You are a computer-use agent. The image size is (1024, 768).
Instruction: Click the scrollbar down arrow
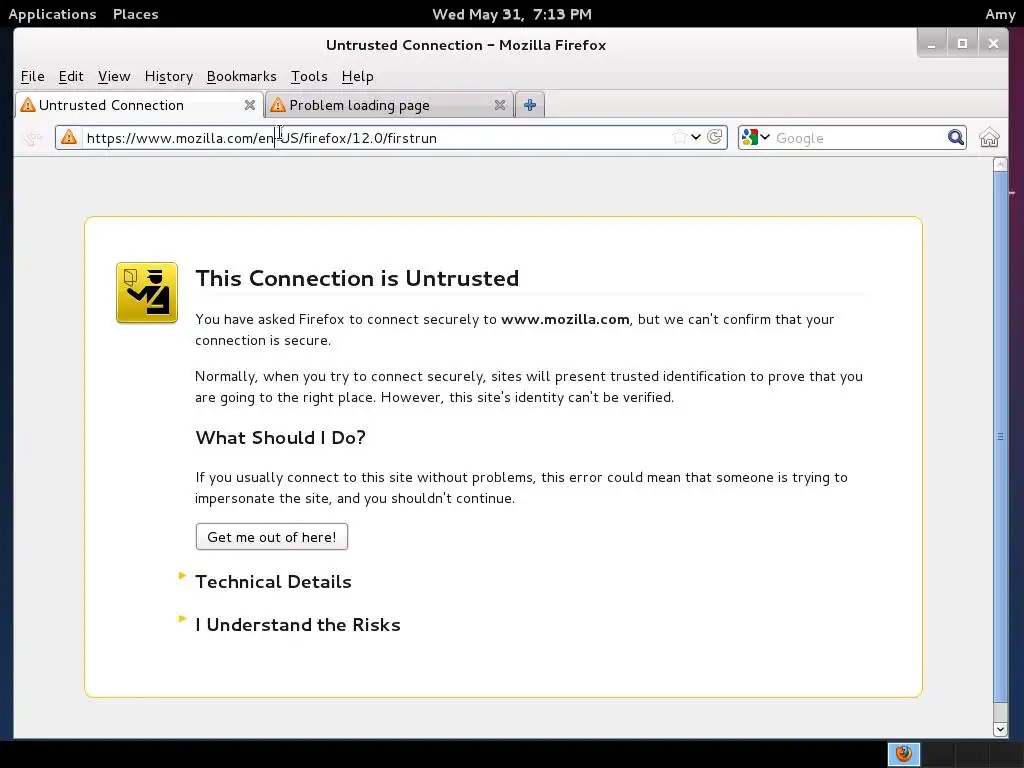pos(1000,729)
